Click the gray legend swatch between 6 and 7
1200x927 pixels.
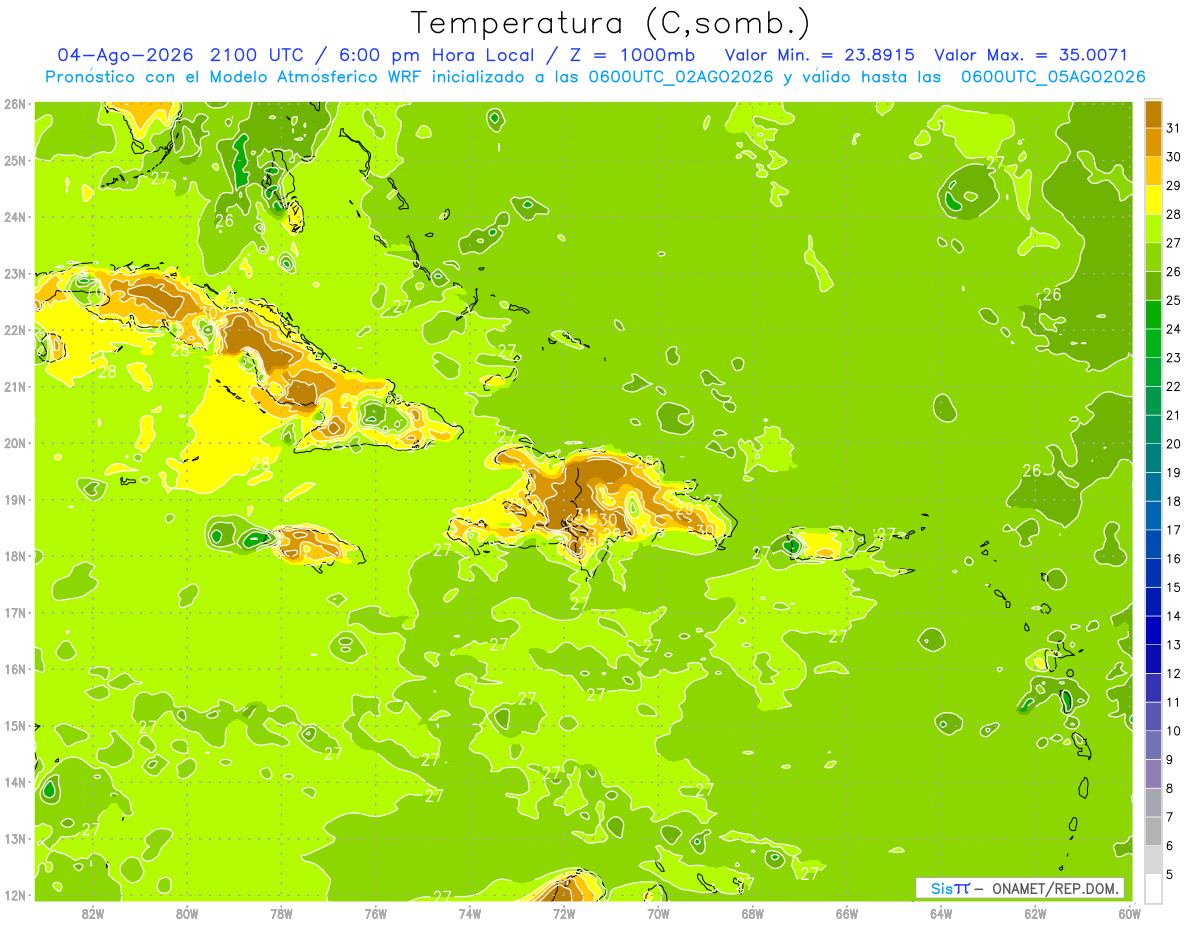(x=1153, y=831)
